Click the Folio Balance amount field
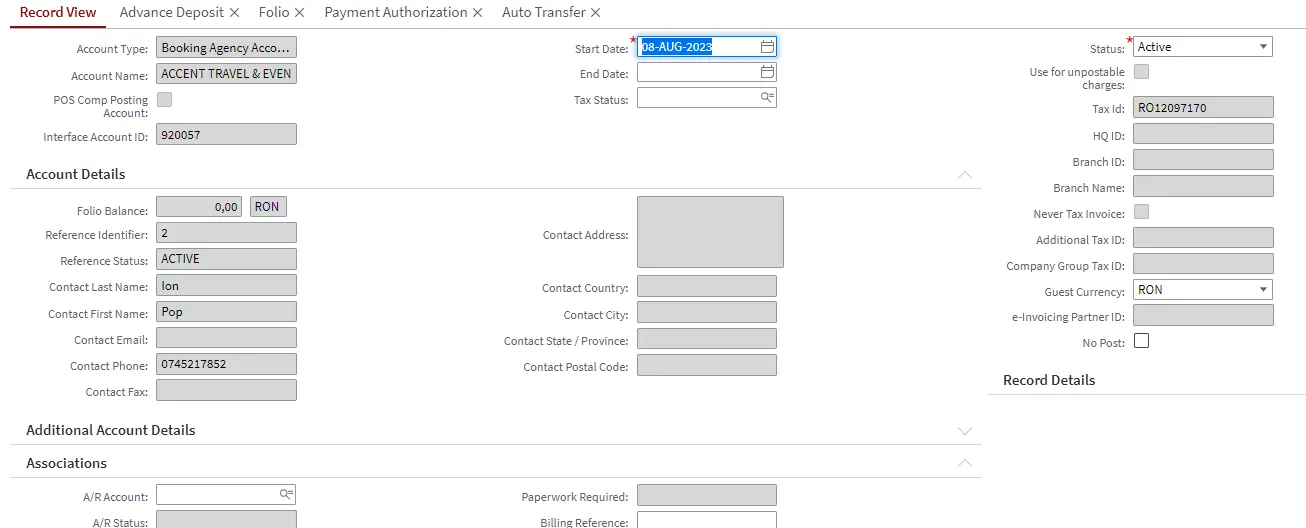This screenshot has width=1306, height=528. 200,207
